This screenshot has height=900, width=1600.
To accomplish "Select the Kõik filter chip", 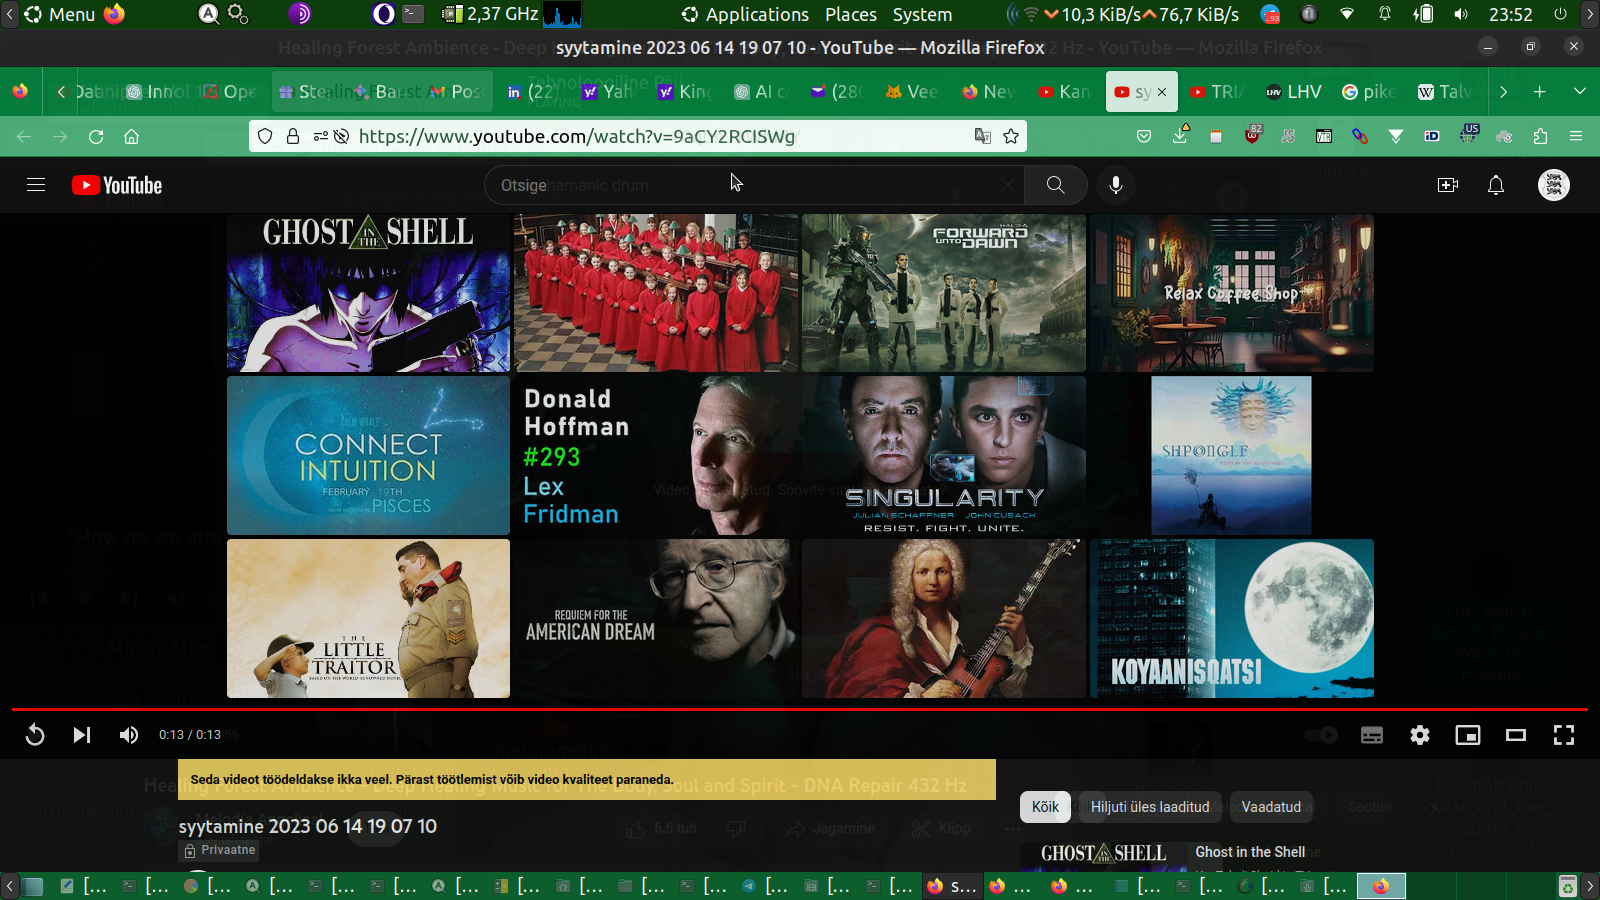I will [x=1045, y=807].
